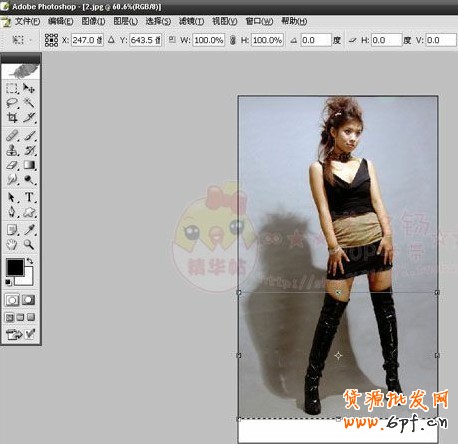Open the 滤镜(T) filter menu
The image size is (458, 444).
pyautogui.click(x=191, y=21)
